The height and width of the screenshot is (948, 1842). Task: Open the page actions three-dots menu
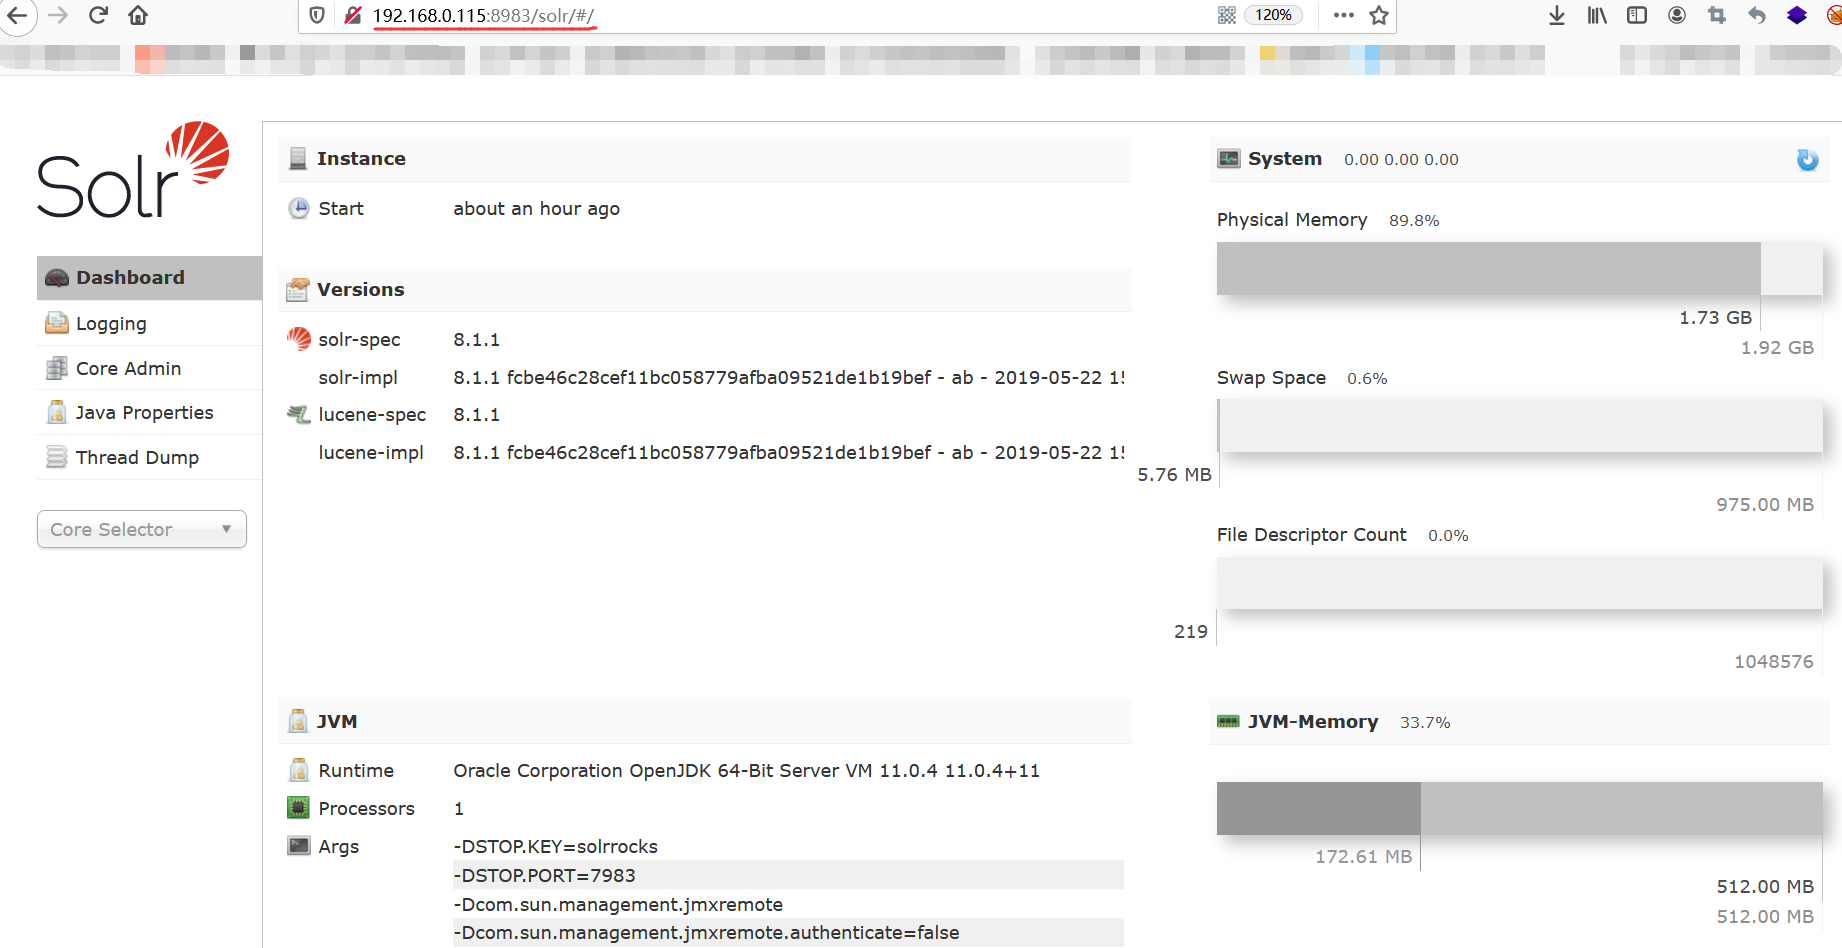click(x=1344, y=15)
